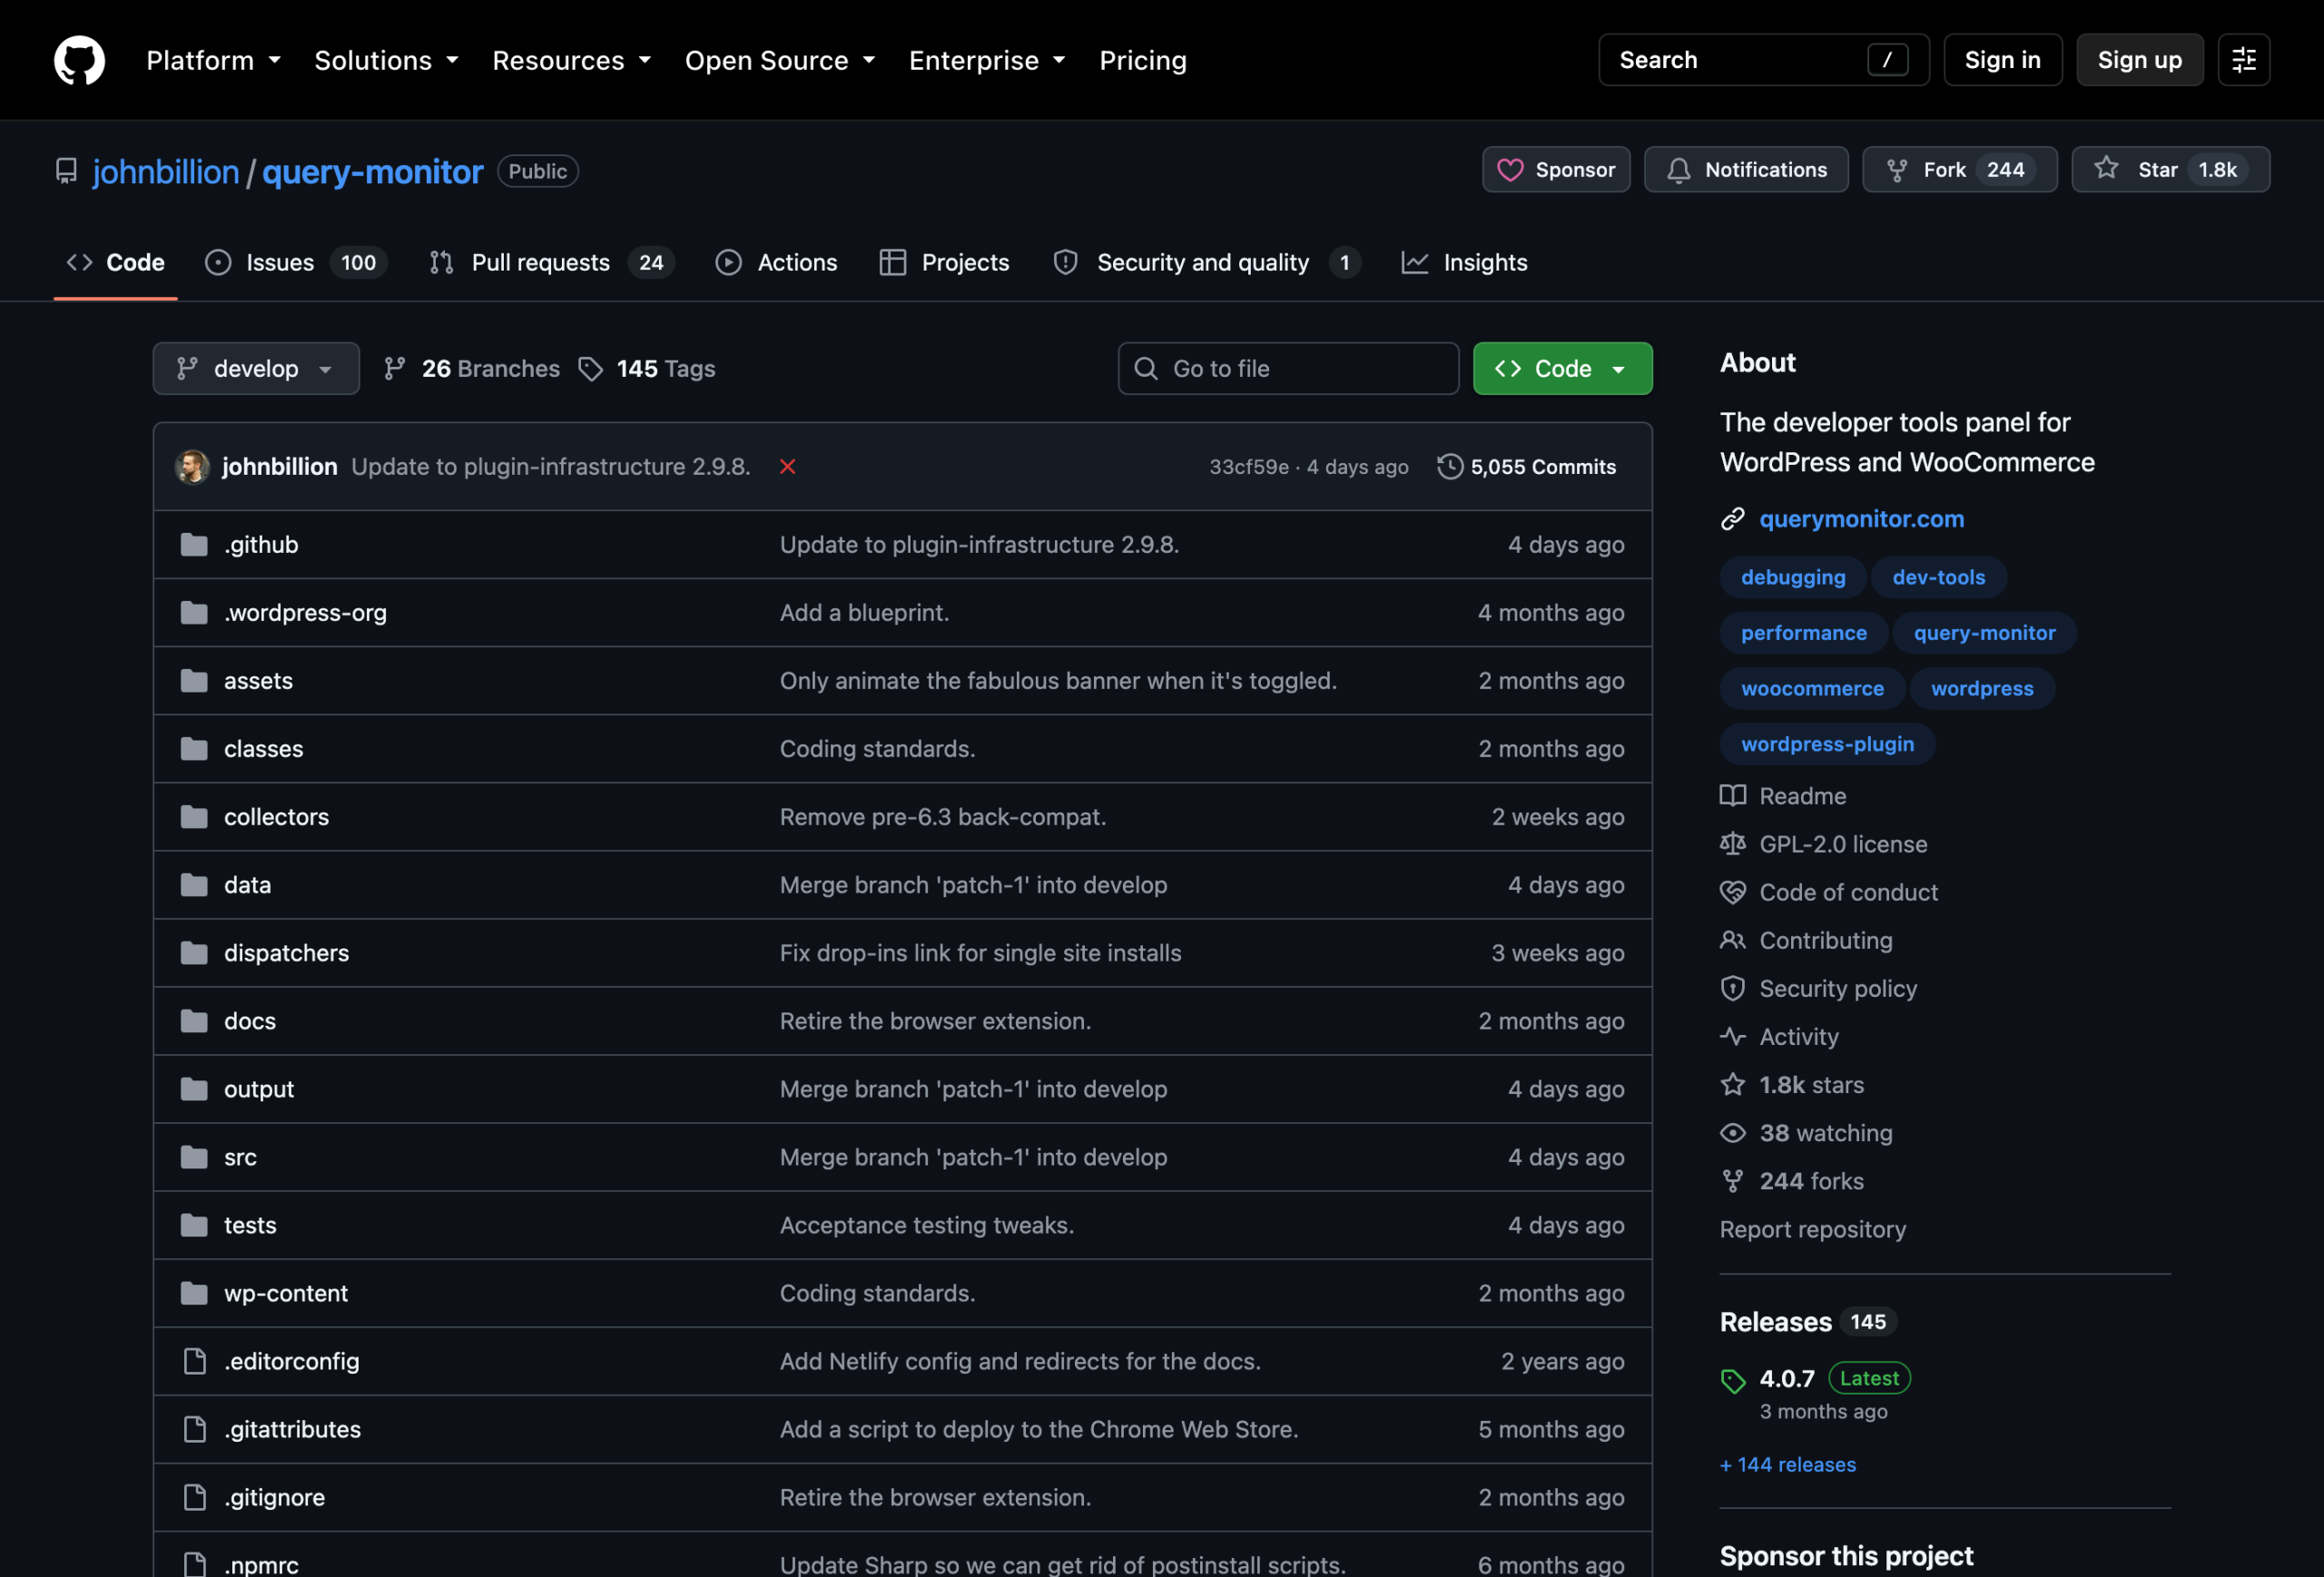Switch to the Actions tab
This screenshot has height=1577, width=2324.
[x=776, y=263]
